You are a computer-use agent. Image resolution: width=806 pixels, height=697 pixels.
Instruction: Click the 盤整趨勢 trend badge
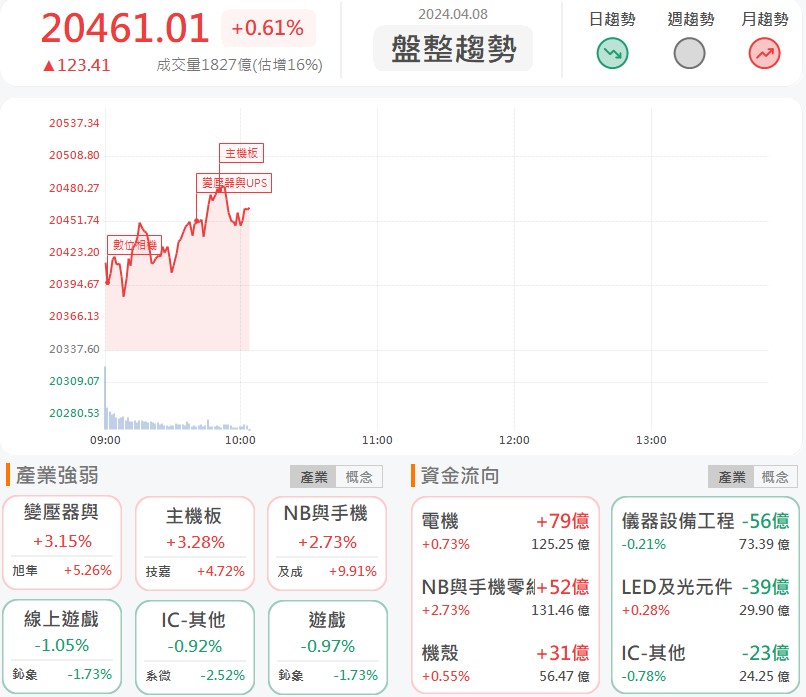click(453, 48)
